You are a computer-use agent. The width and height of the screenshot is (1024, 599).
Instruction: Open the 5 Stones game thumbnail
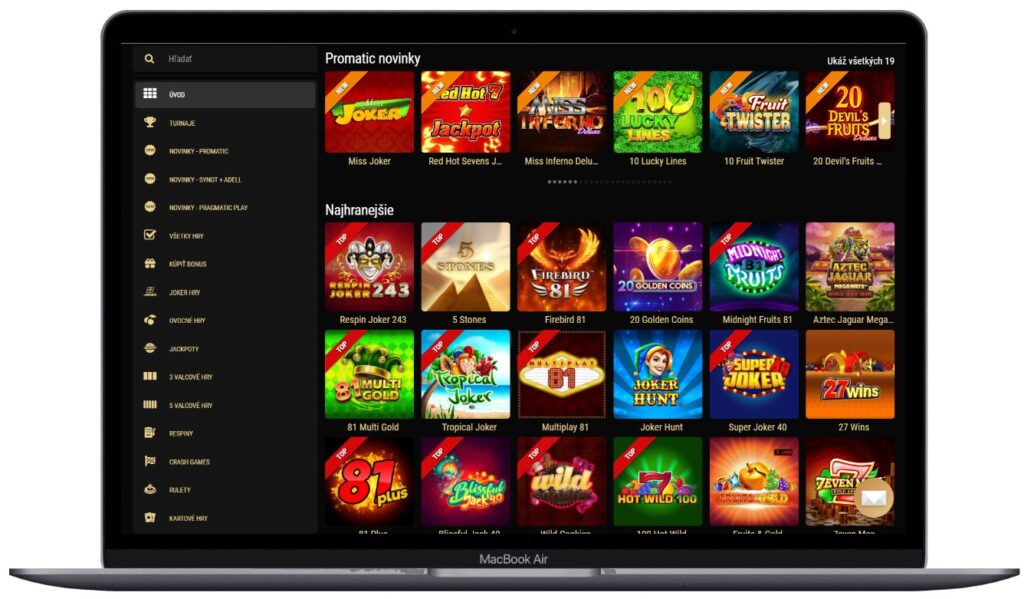[x=466, y=267]
